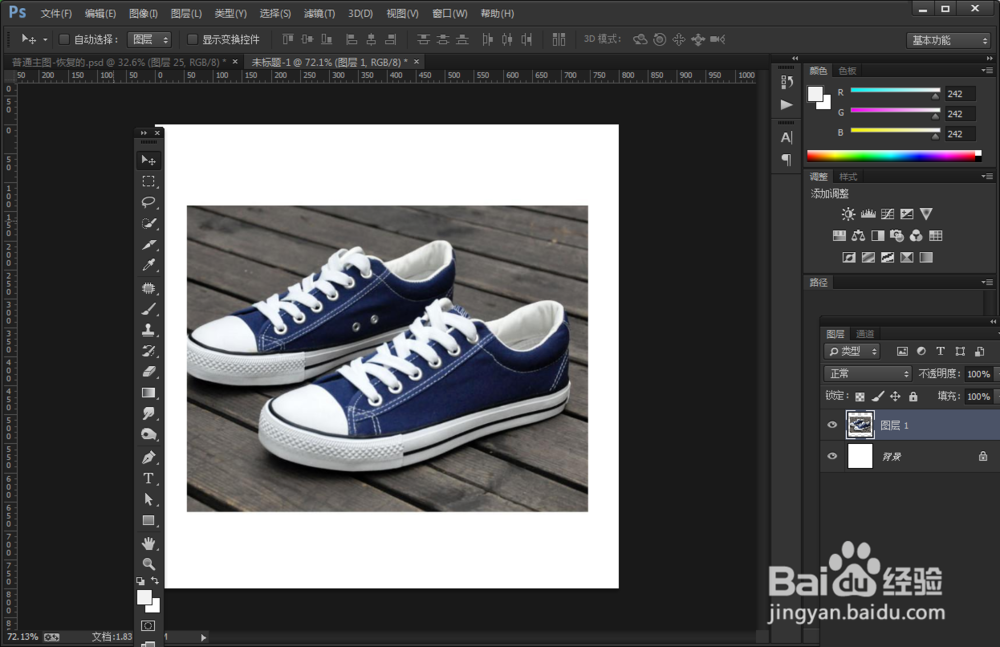Image resolution: width=1000 pixels, height=647 pixels.
Task: Select the Eyedropper tool
Action: point(148,265)
